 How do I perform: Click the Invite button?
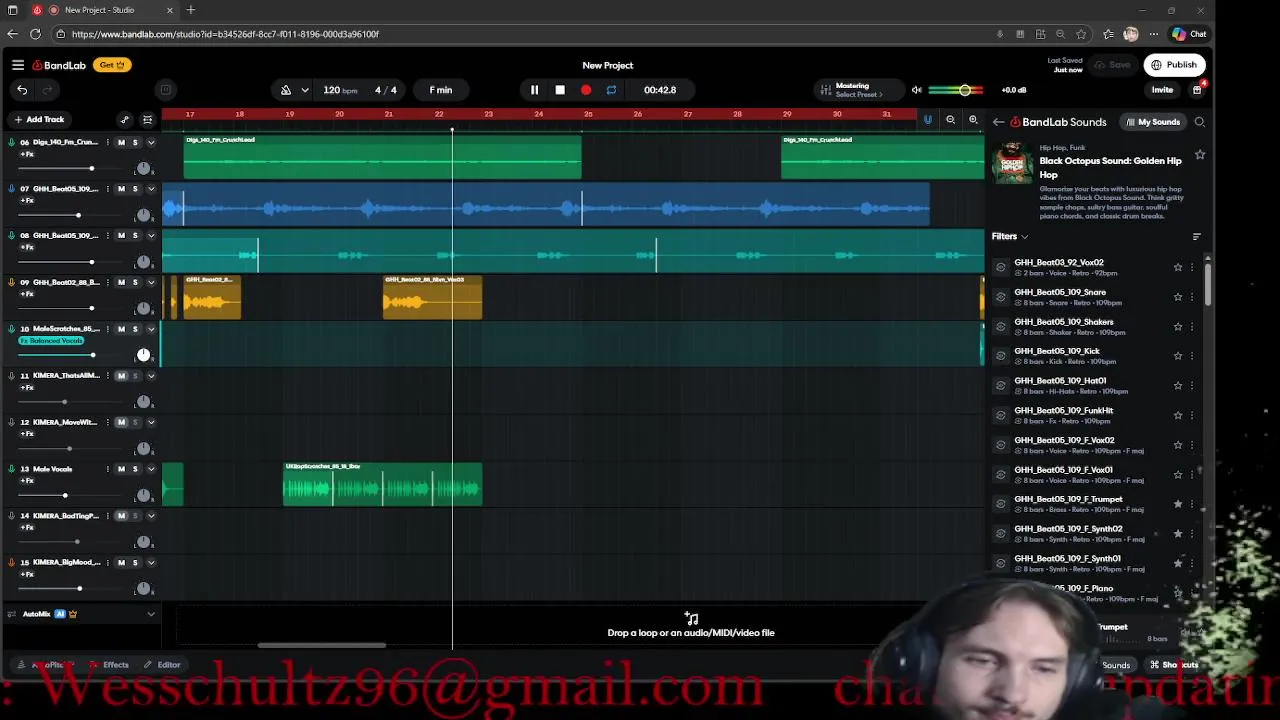(x=1162, y=90)
